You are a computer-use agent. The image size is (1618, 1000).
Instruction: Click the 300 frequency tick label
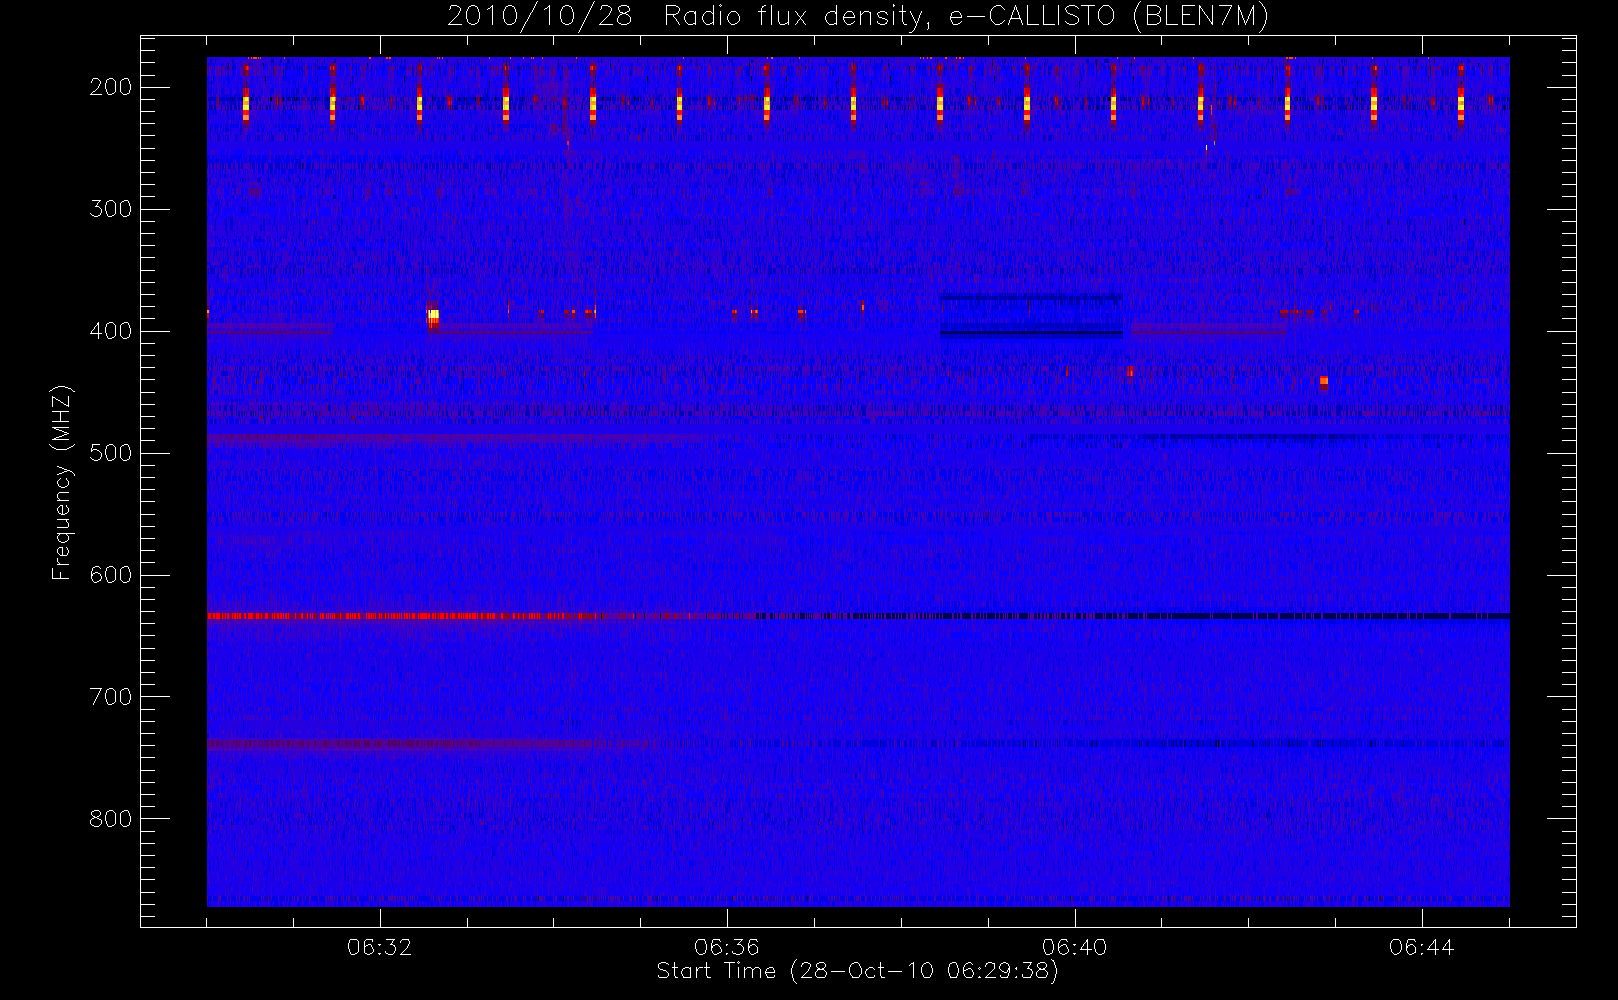(x=111, y=209)
